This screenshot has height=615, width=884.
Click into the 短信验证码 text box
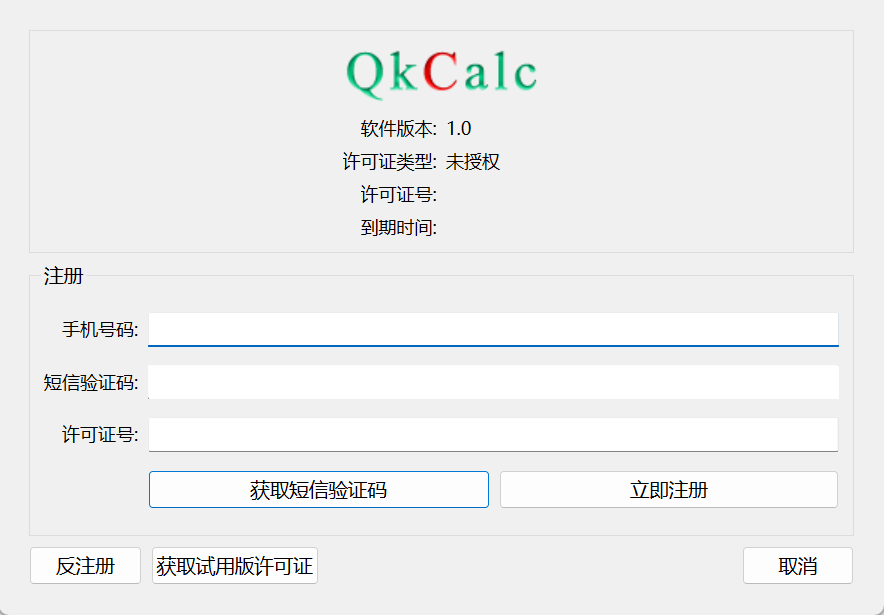(493, 382)
